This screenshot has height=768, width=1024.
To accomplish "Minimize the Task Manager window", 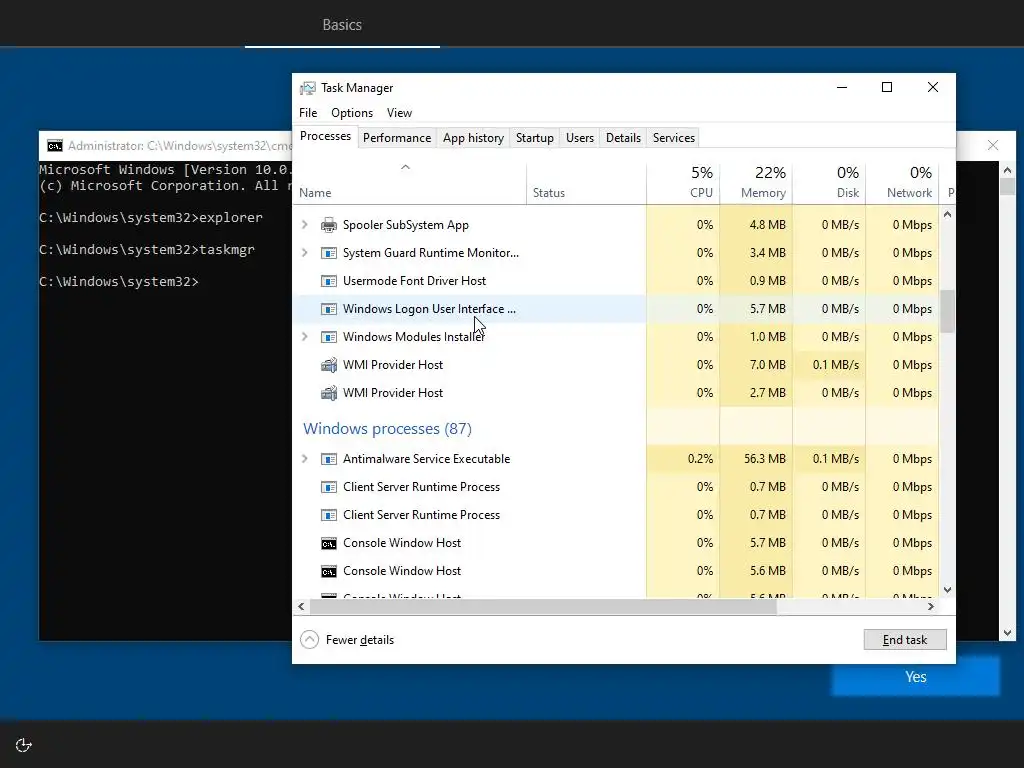I will pyautogui.click(x=842, y=88).
